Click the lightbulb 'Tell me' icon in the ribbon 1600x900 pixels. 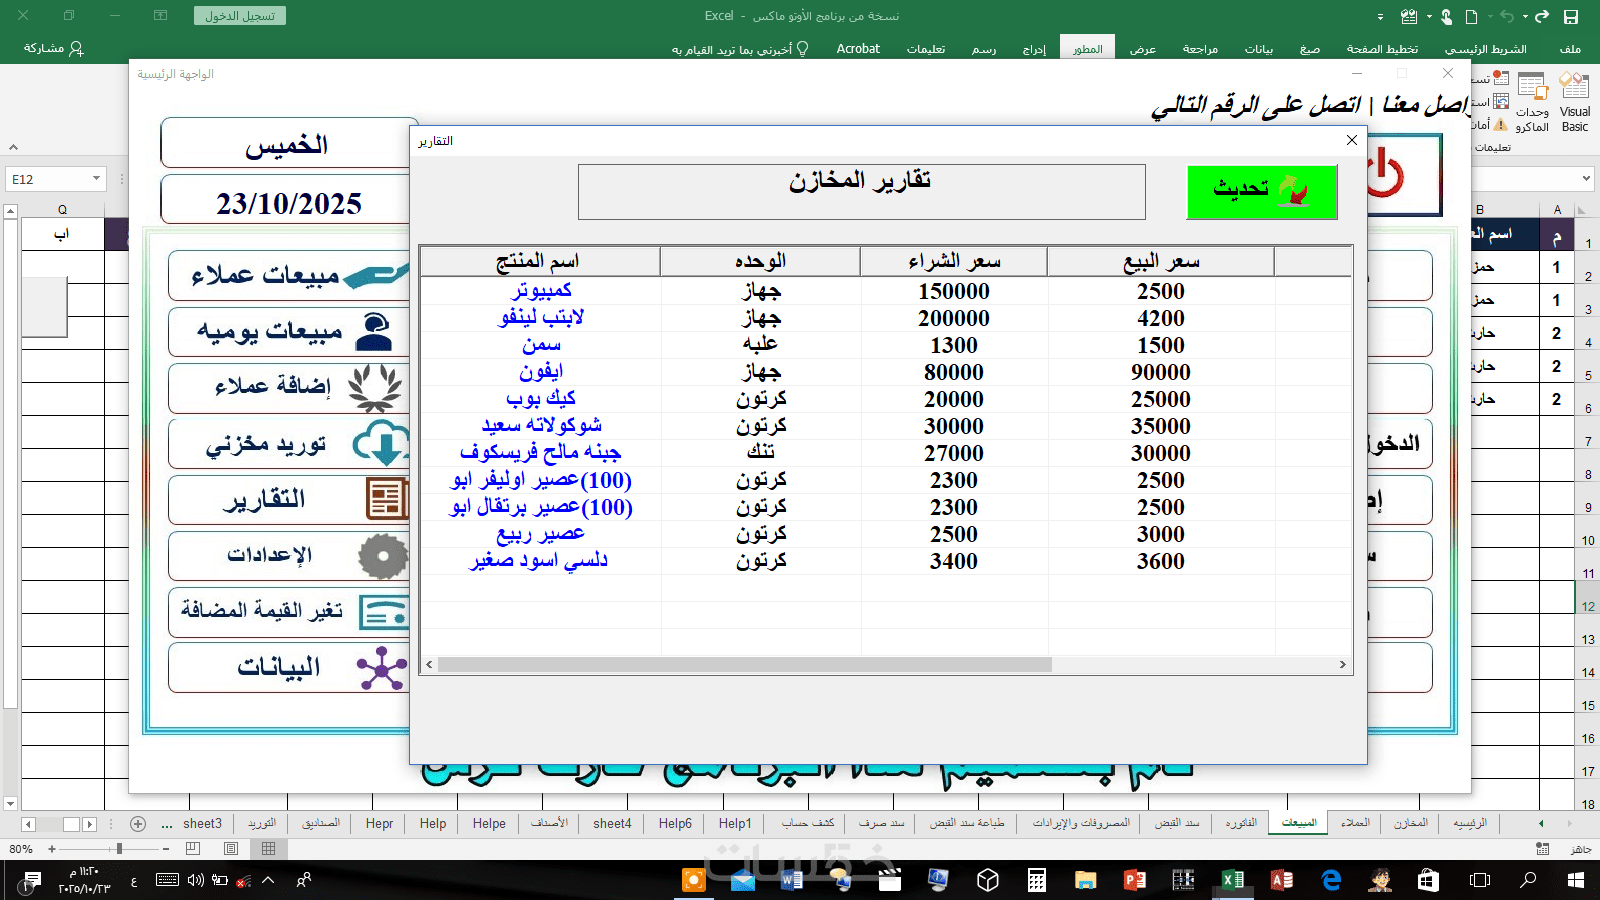tap(802, 48)
